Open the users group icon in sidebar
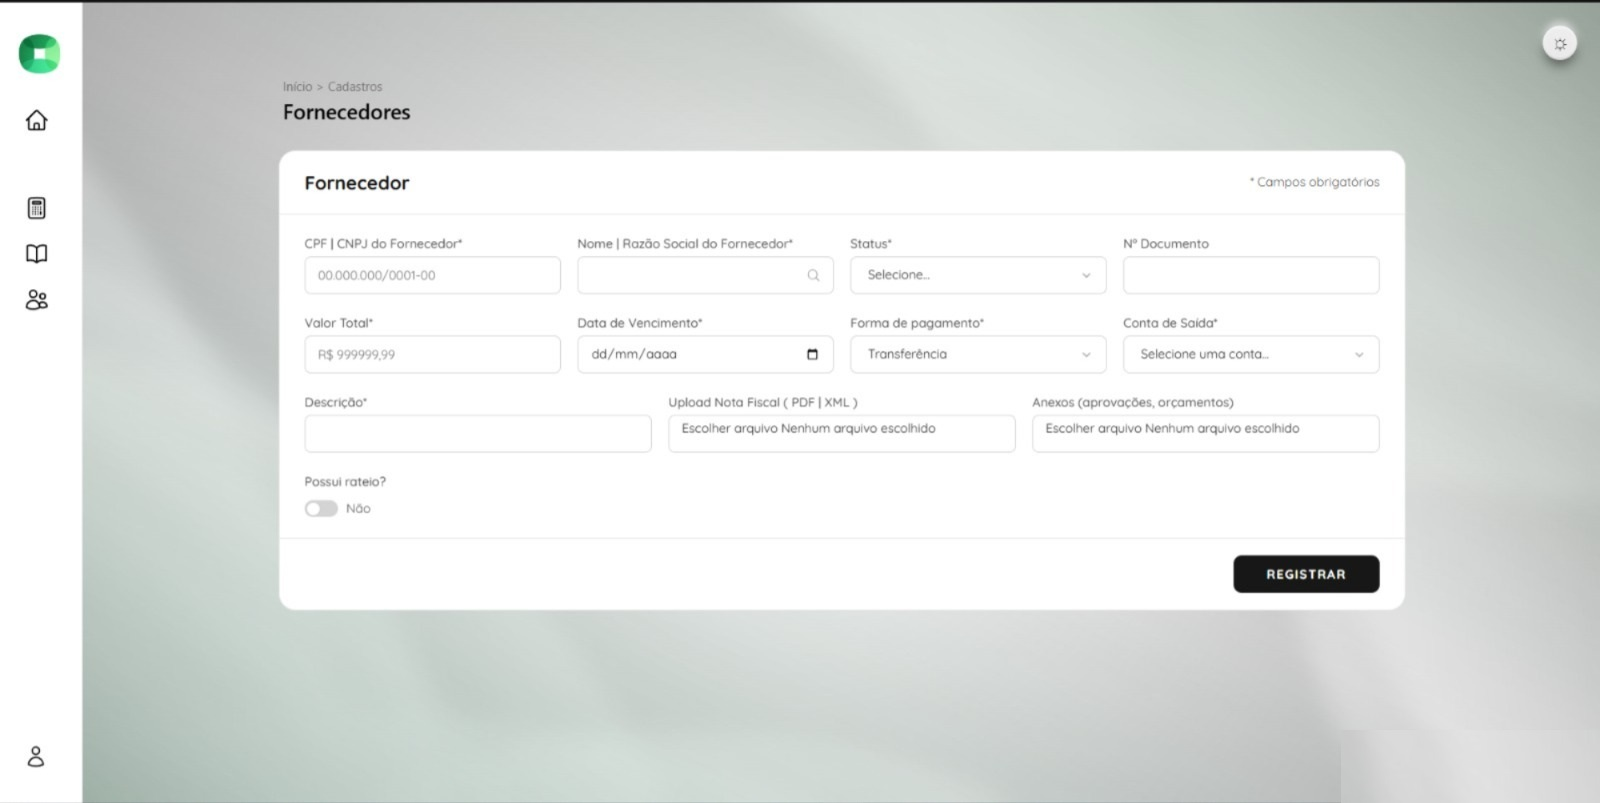The height and width of the screenshot is (803, 1600). point(36,300)
